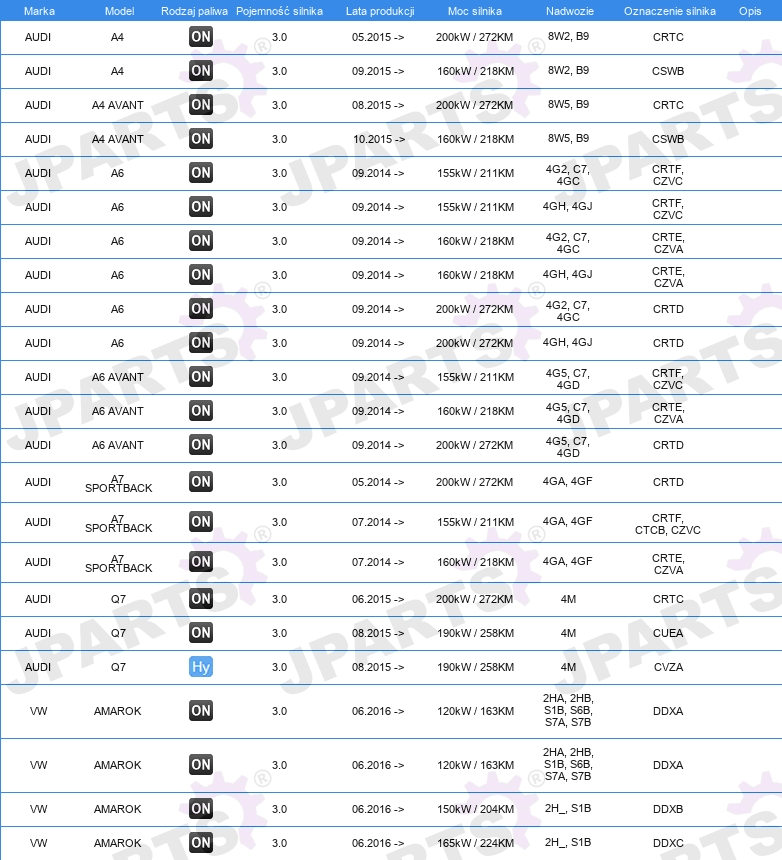Select '2H_, S1B' body in the DDXB row
782x860 pixels.
568,808
